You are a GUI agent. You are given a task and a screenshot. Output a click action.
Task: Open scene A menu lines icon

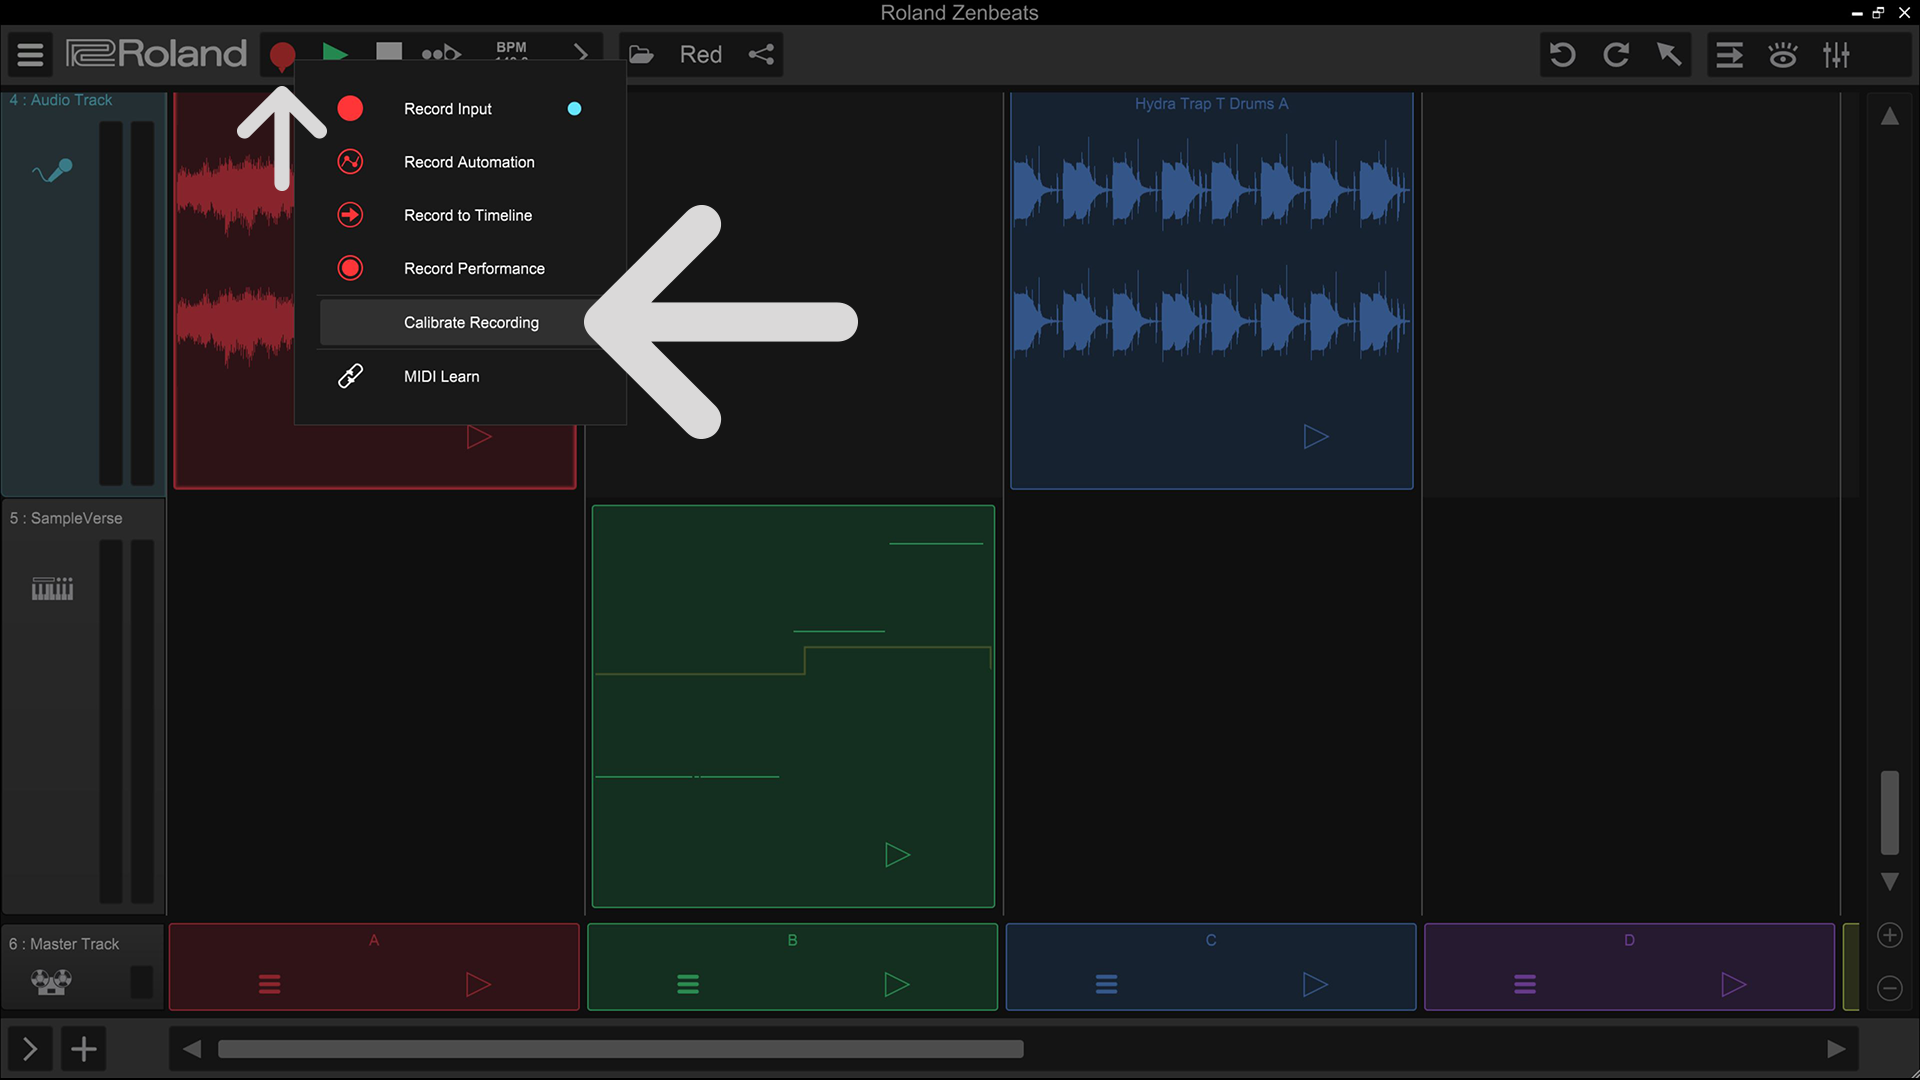tap(269, 984)
